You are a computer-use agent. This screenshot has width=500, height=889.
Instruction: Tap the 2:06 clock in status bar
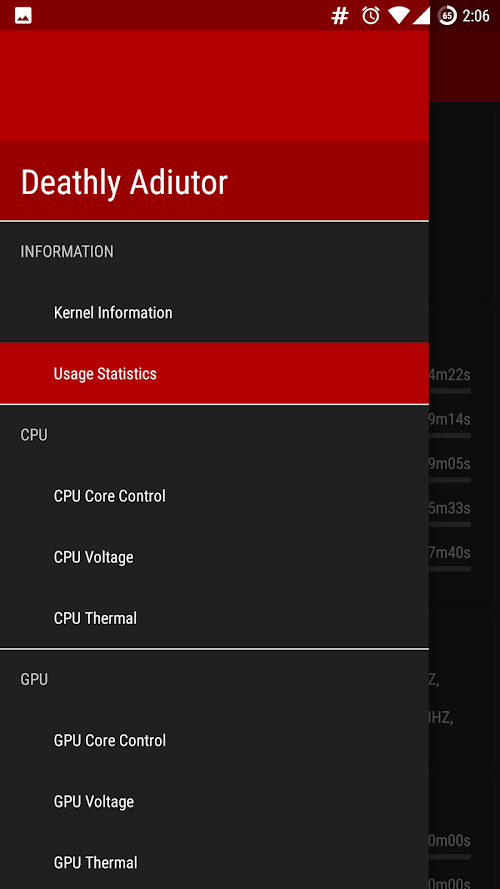click(x=476, y=16)
